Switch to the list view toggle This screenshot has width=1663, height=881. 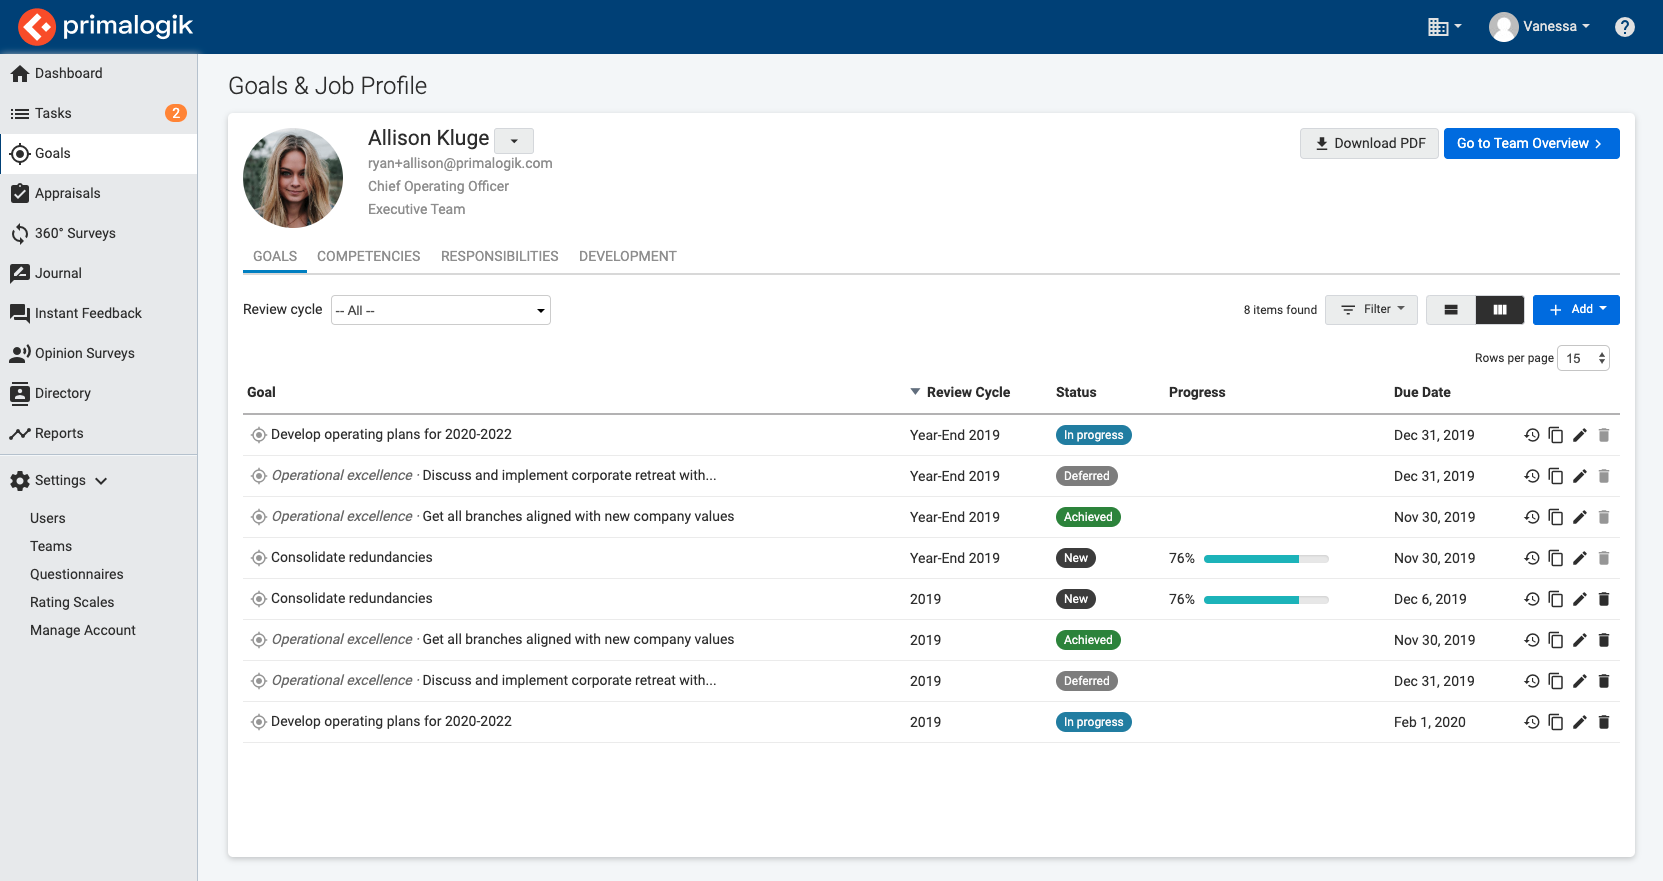1451,310
